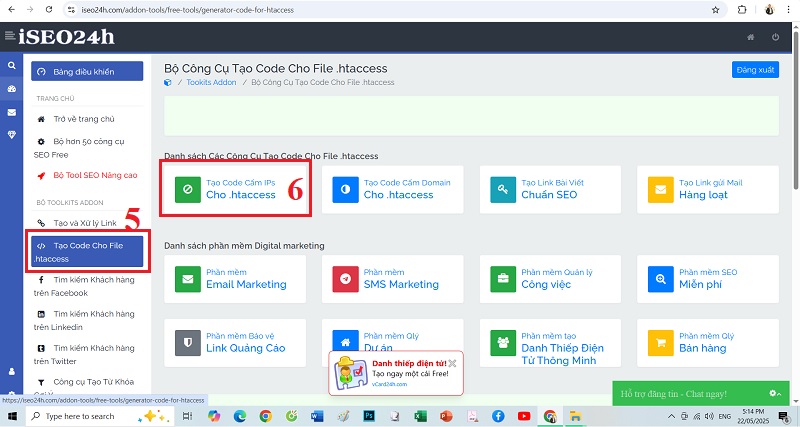Image resolution: width=800 pixels, height=427 pixels.
Task: Open the browser extensions puzzle icon
Action: 742,10
